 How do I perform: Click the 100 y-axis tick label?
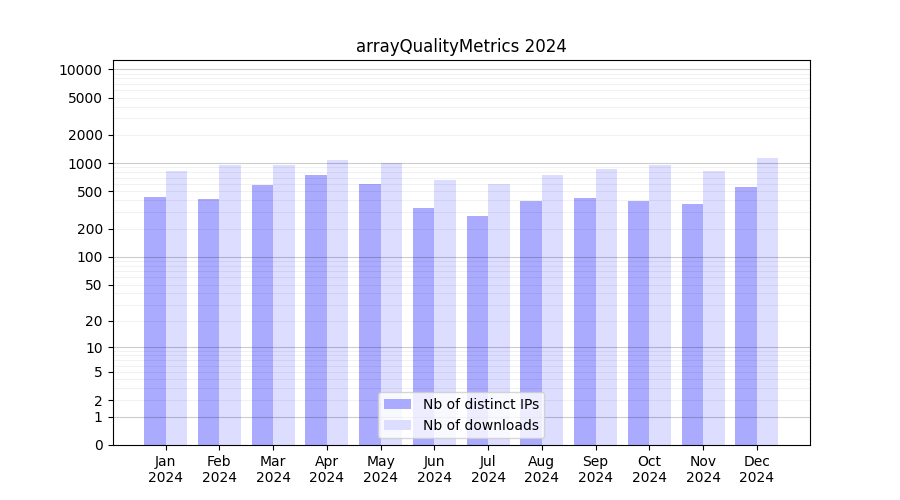(x=90, y=257)
